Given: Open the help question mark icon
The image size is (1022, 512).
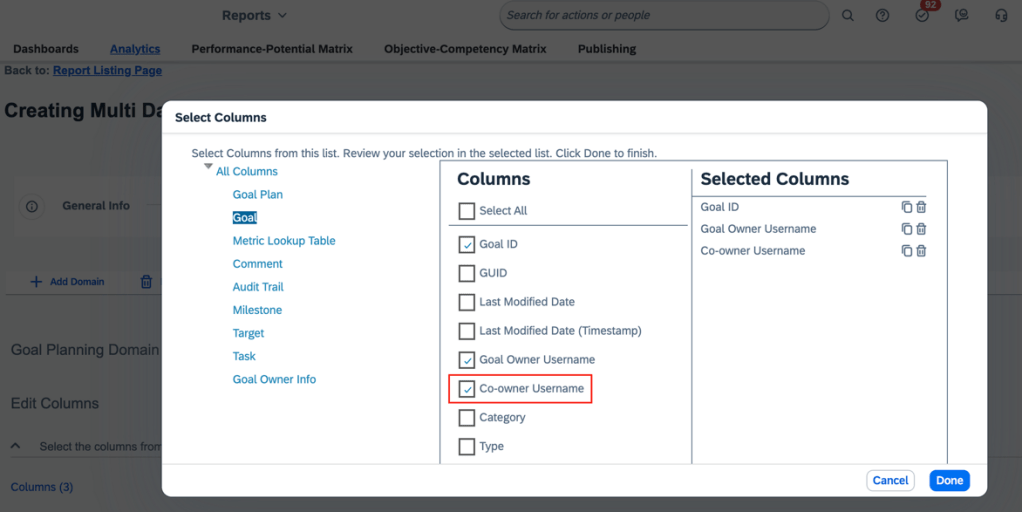Looking at the screenshot, I should pyautogui.click(x=882, y=16).
